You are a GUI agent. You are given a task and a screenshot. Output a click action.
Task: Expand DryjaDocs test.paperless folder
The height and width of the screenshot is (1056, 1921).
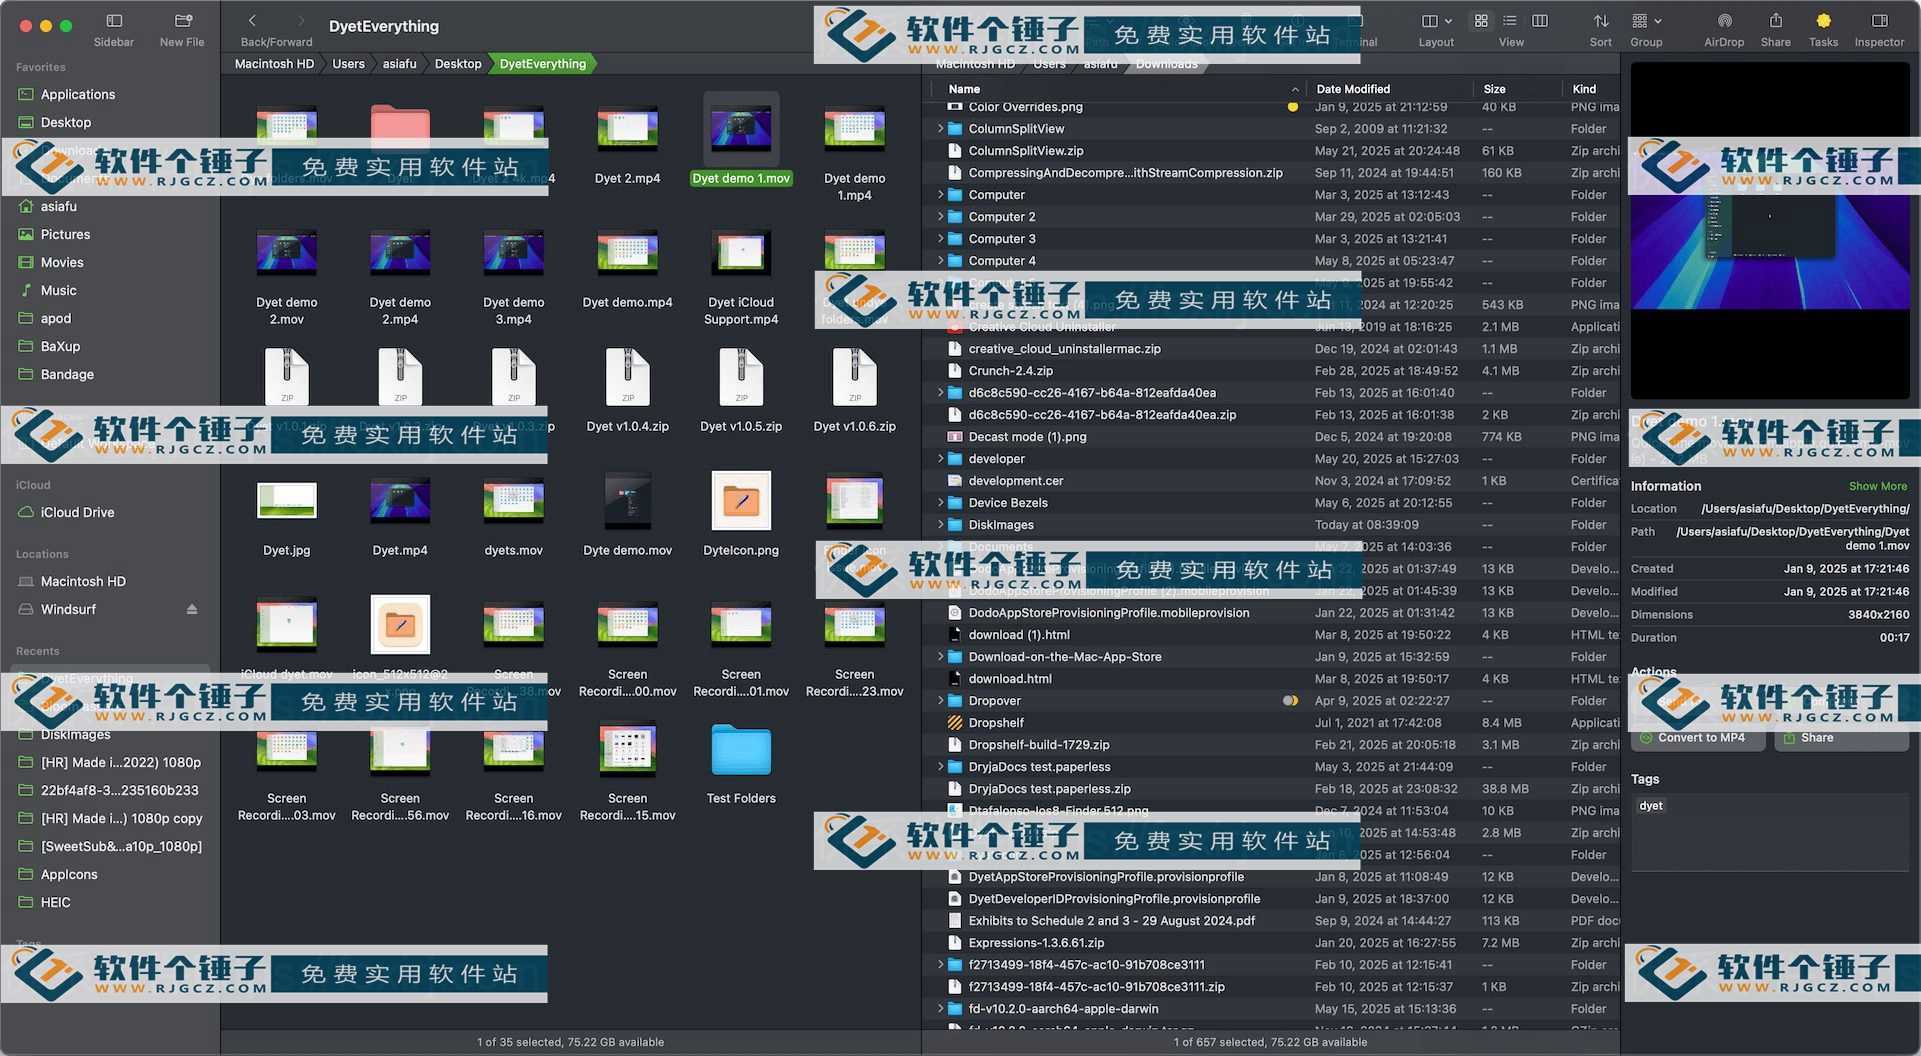(x=940, y=766)
